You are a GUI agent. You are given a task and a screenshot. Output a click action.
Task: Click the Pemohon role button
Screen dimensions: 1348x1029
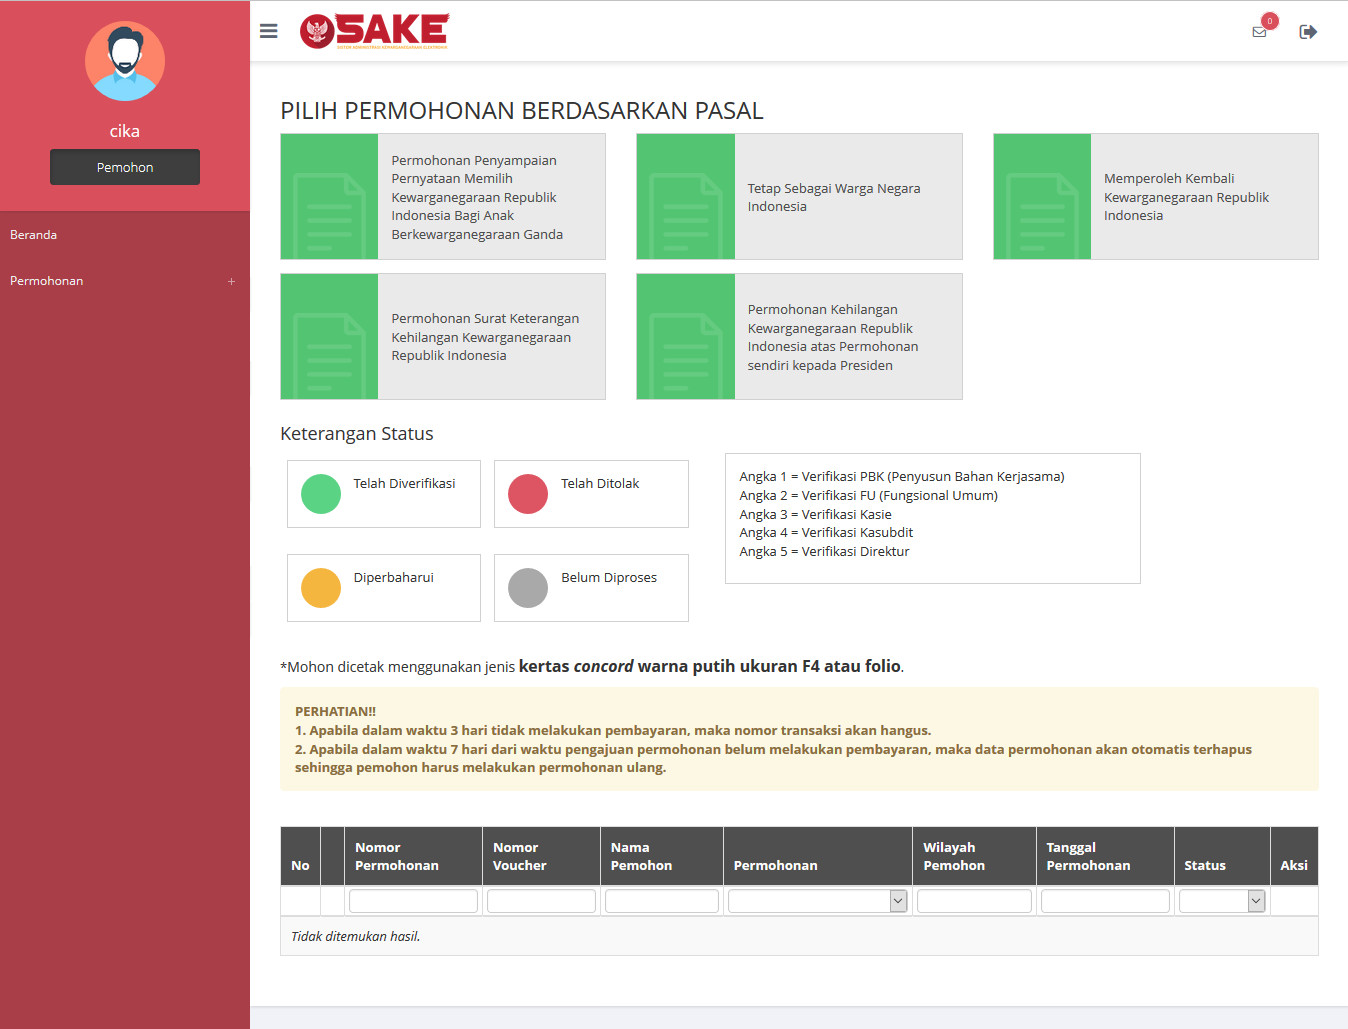click(x=125, y=167)
